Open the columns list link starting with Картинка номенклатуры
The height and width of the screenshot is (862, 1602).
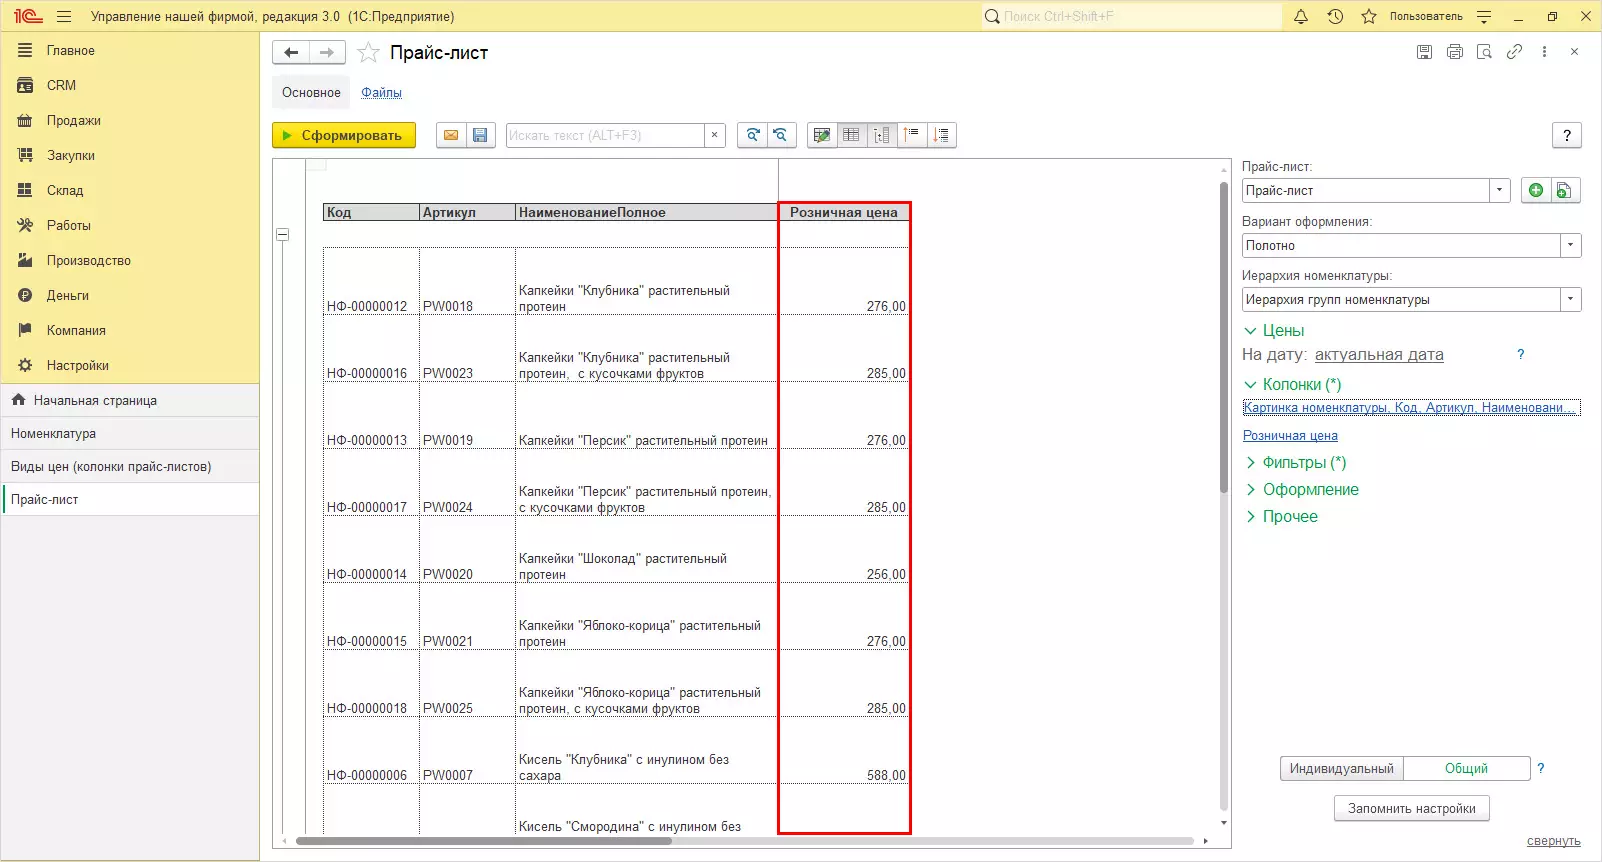(1411, 407)
